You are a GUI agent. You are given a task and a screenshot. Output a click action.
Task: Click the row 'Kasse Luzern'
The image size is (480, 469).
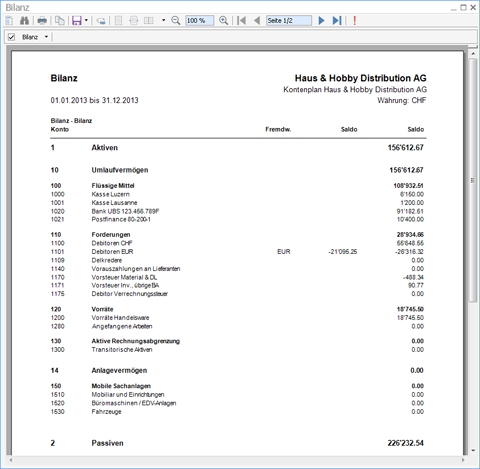pyautogui.click(x=237, y=194)
